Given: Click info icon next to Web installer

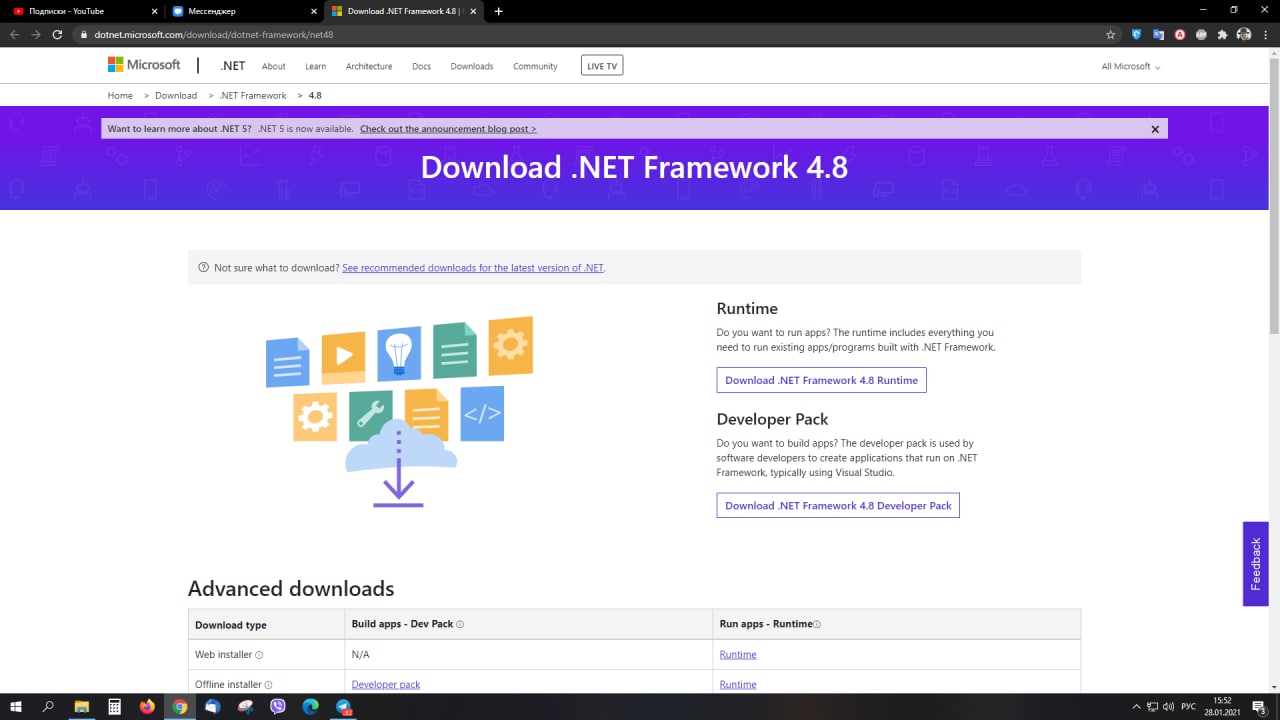Looking at the screenshot, I should 259,655.
